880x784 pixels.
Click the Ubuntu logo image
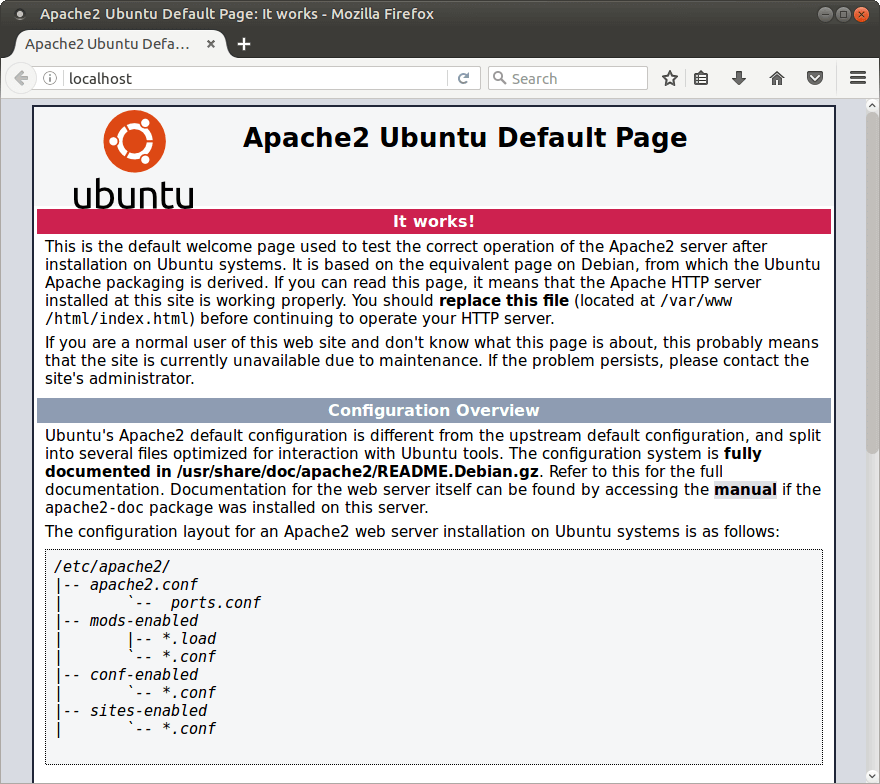point(134,159)
